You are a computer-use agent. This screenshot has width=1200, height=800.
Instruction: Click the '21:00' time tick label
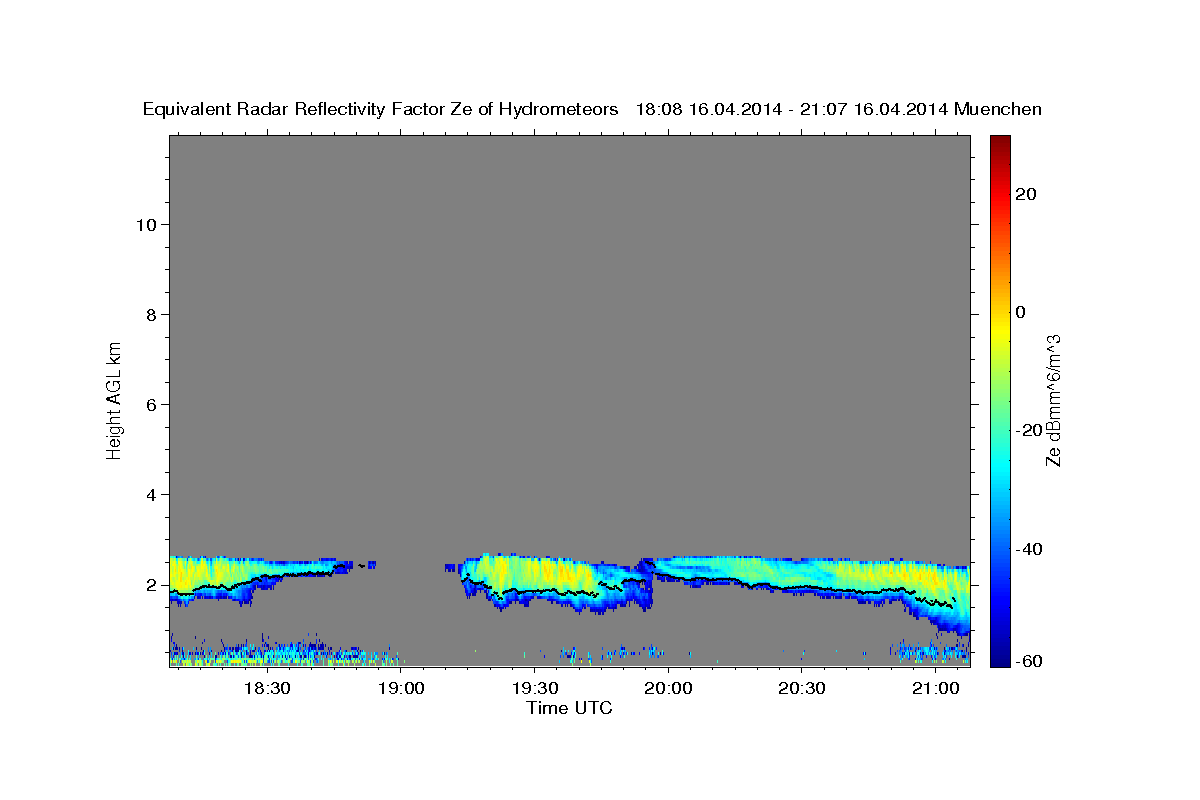pyautogui.click(x=935, y=688)
